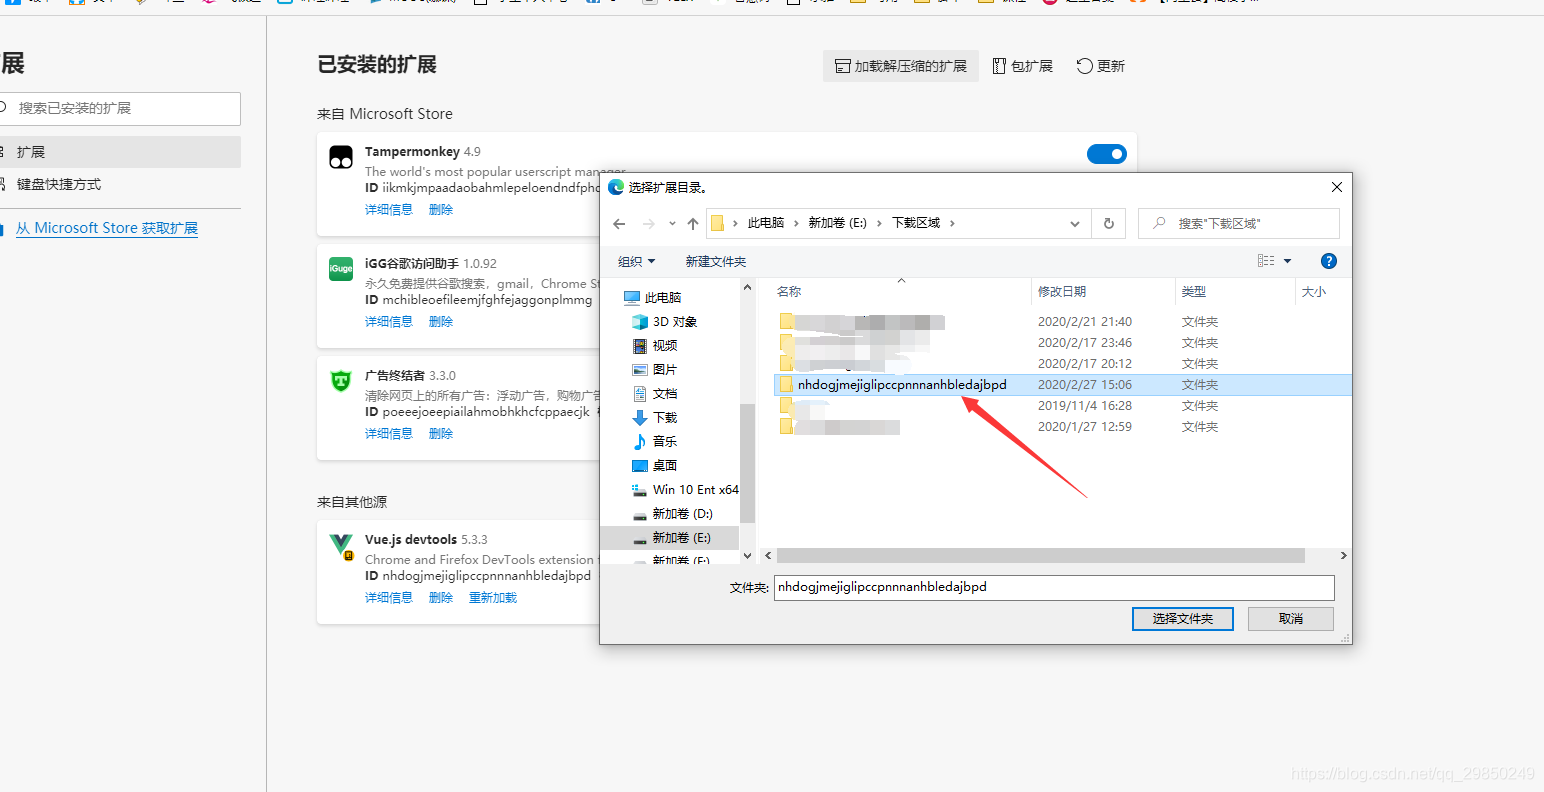Open 从 Microsoft Store 获取扩展 link
Screen dimensions: 1544x792
point(107,228)
